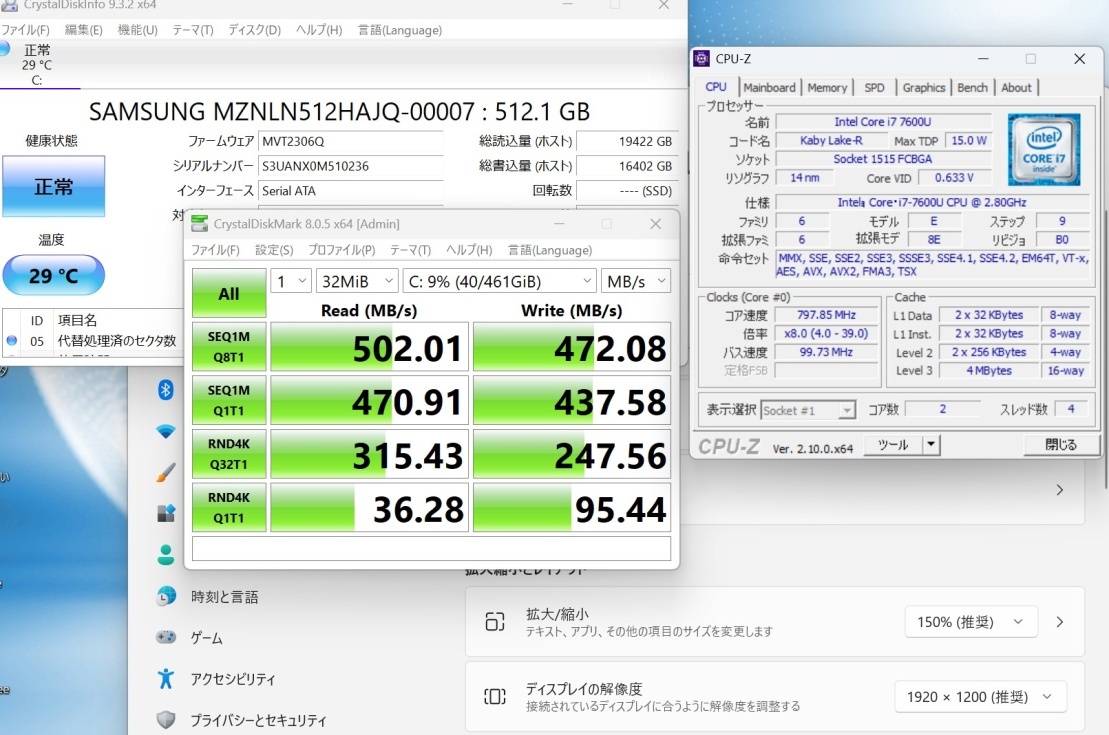This screenshot has width=1109, height=735.
Task: Click the RND4K Q1T1 write result 95.44
Action: [571, 508]
